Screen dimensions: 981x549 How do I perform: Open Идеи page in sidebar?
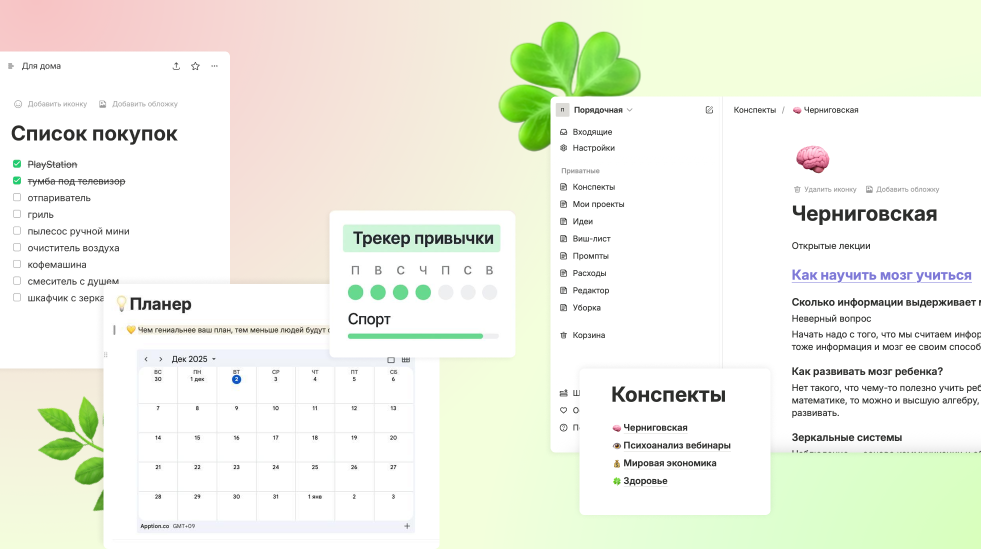coord(576,221)
